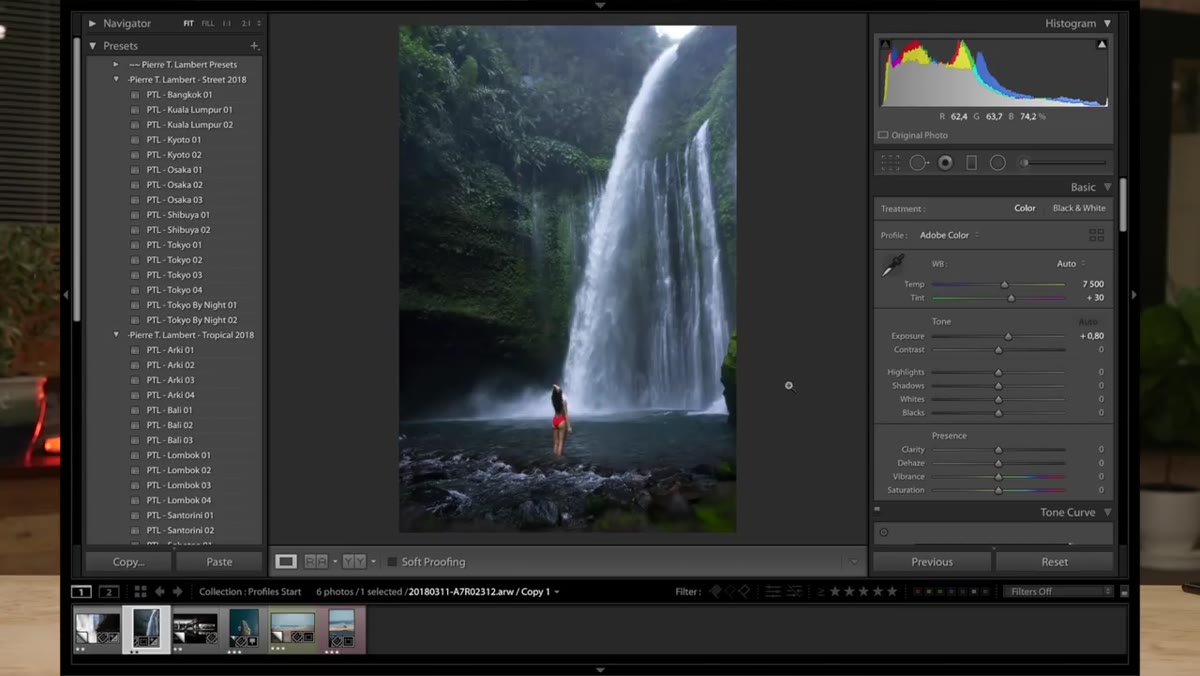Click the Paste button

click(x=219, y=562)
